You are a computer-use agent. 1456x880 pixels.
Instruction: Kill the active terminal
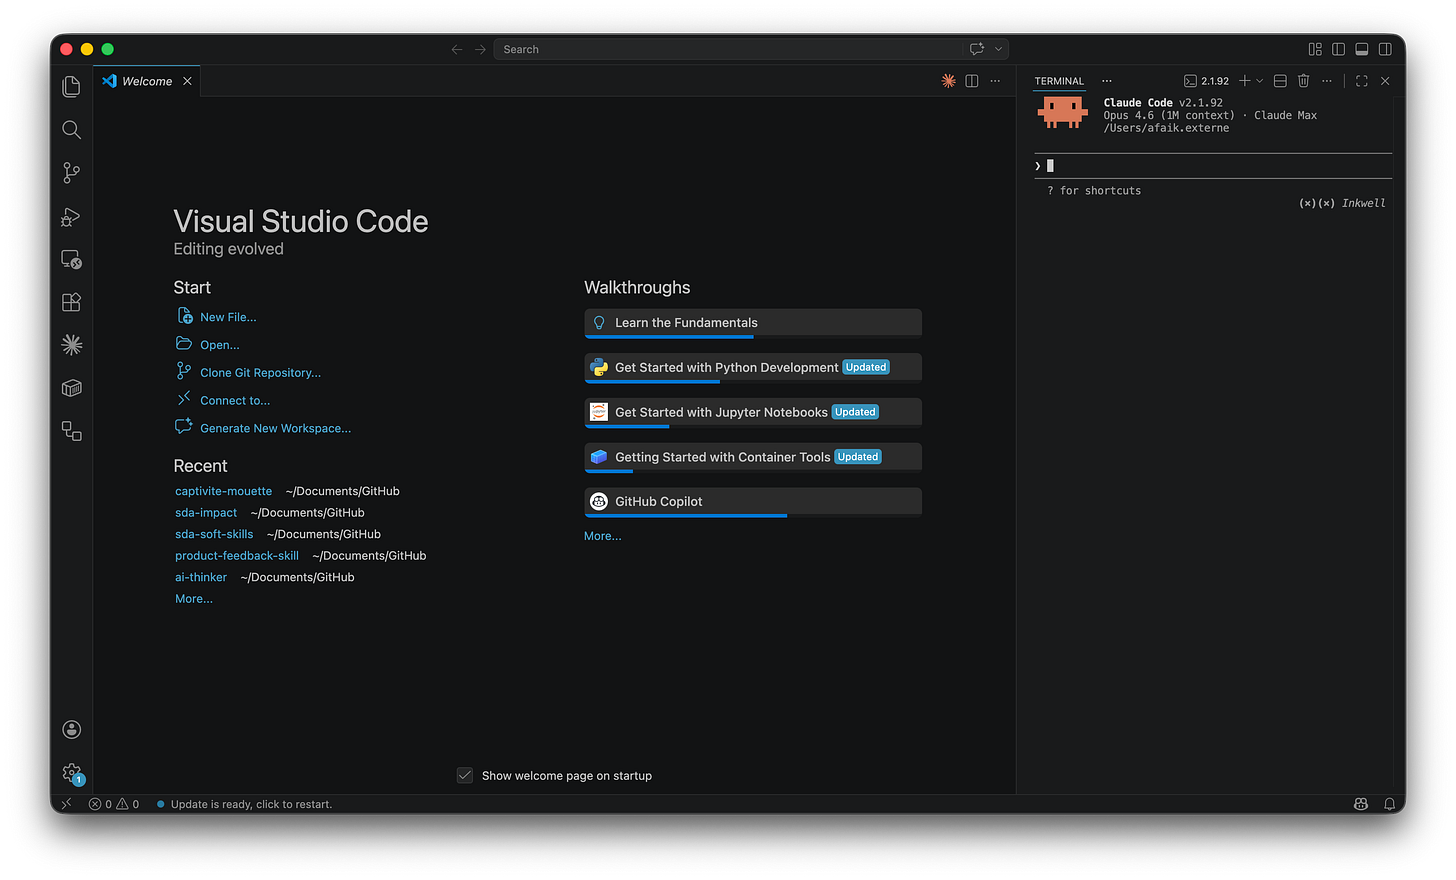pyautogui.click(x=1303, y=81)
